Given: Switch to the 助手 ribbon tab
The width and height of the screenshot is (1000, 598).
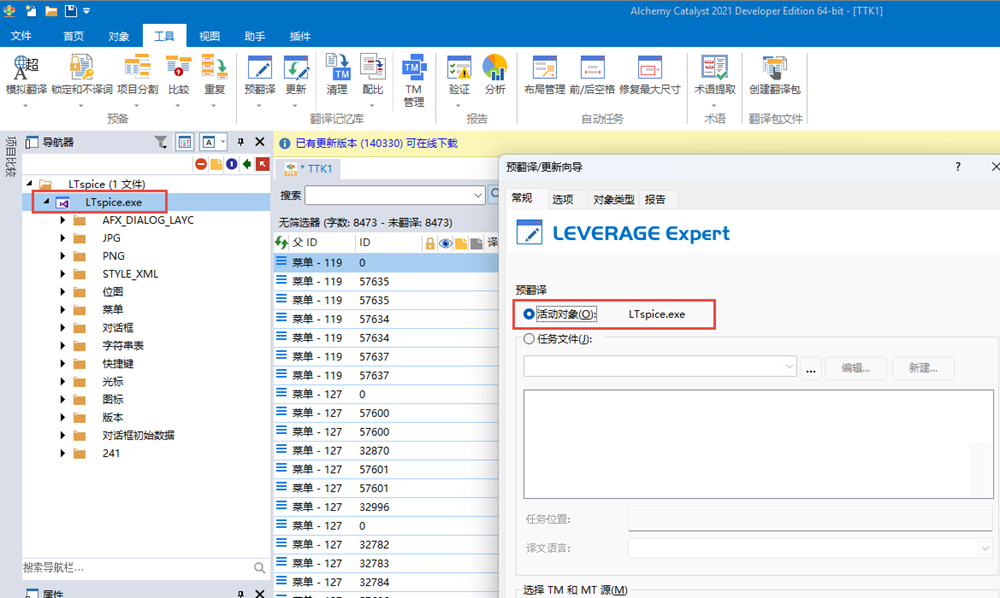Looking at the screenshot, I should [x=254, y=36].
